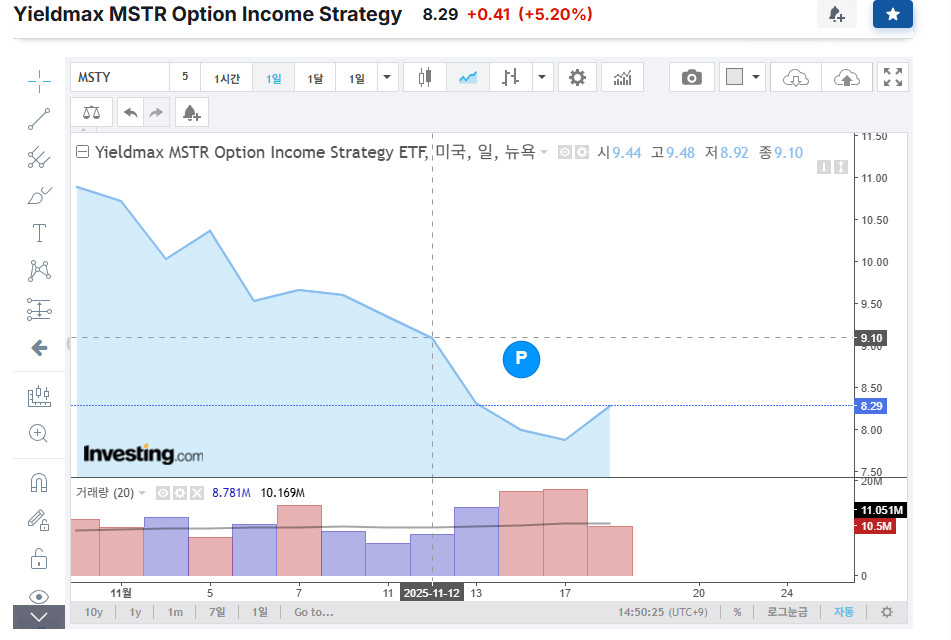Viewport: 951px width, 640px height.
Task: Open bottom-right chart settings gear
Action: (x=887, y=612)
